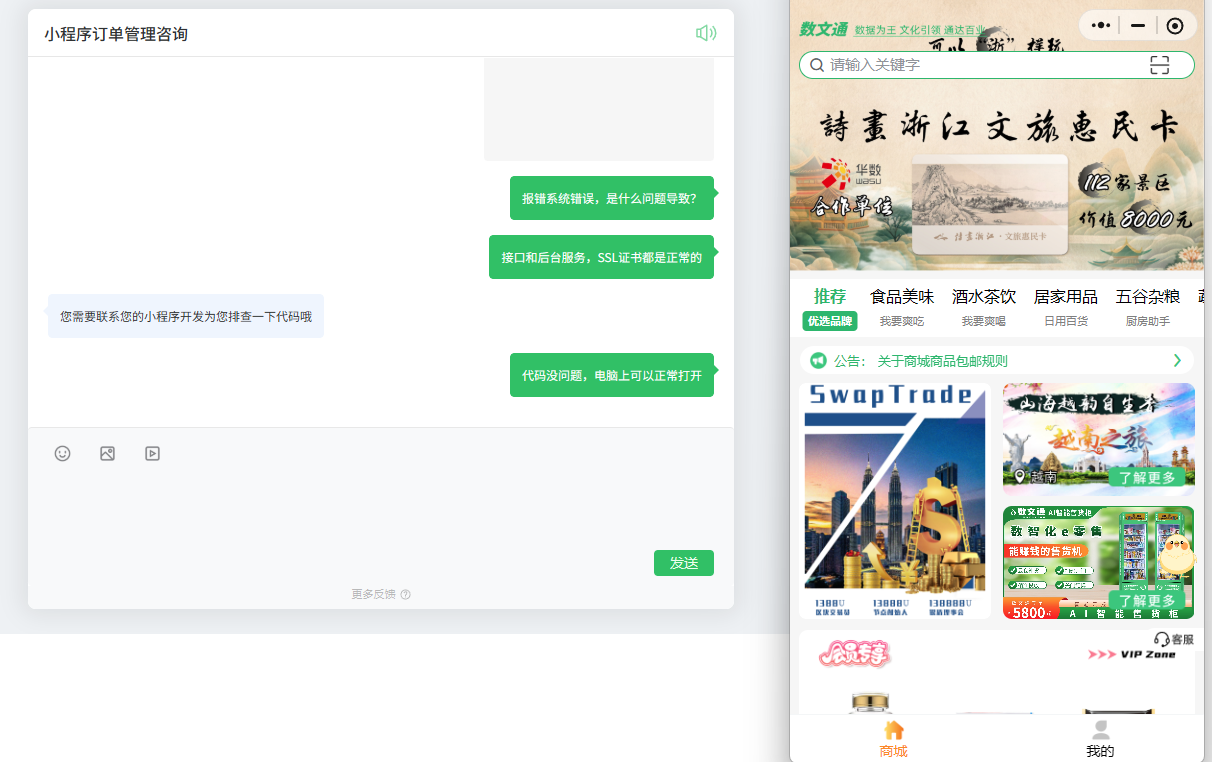The height and width of the screenshot is (762, 1212).
Task: Click the 我要爽吃 subtitle
Action: [902, 321]
